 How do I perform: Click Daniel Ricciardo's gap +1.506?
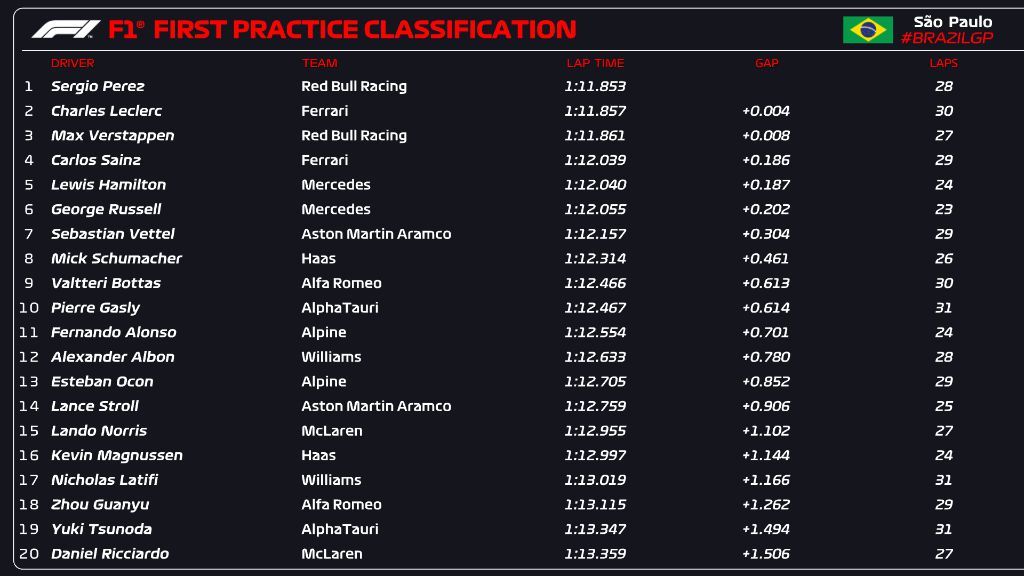tap(766, 554)
